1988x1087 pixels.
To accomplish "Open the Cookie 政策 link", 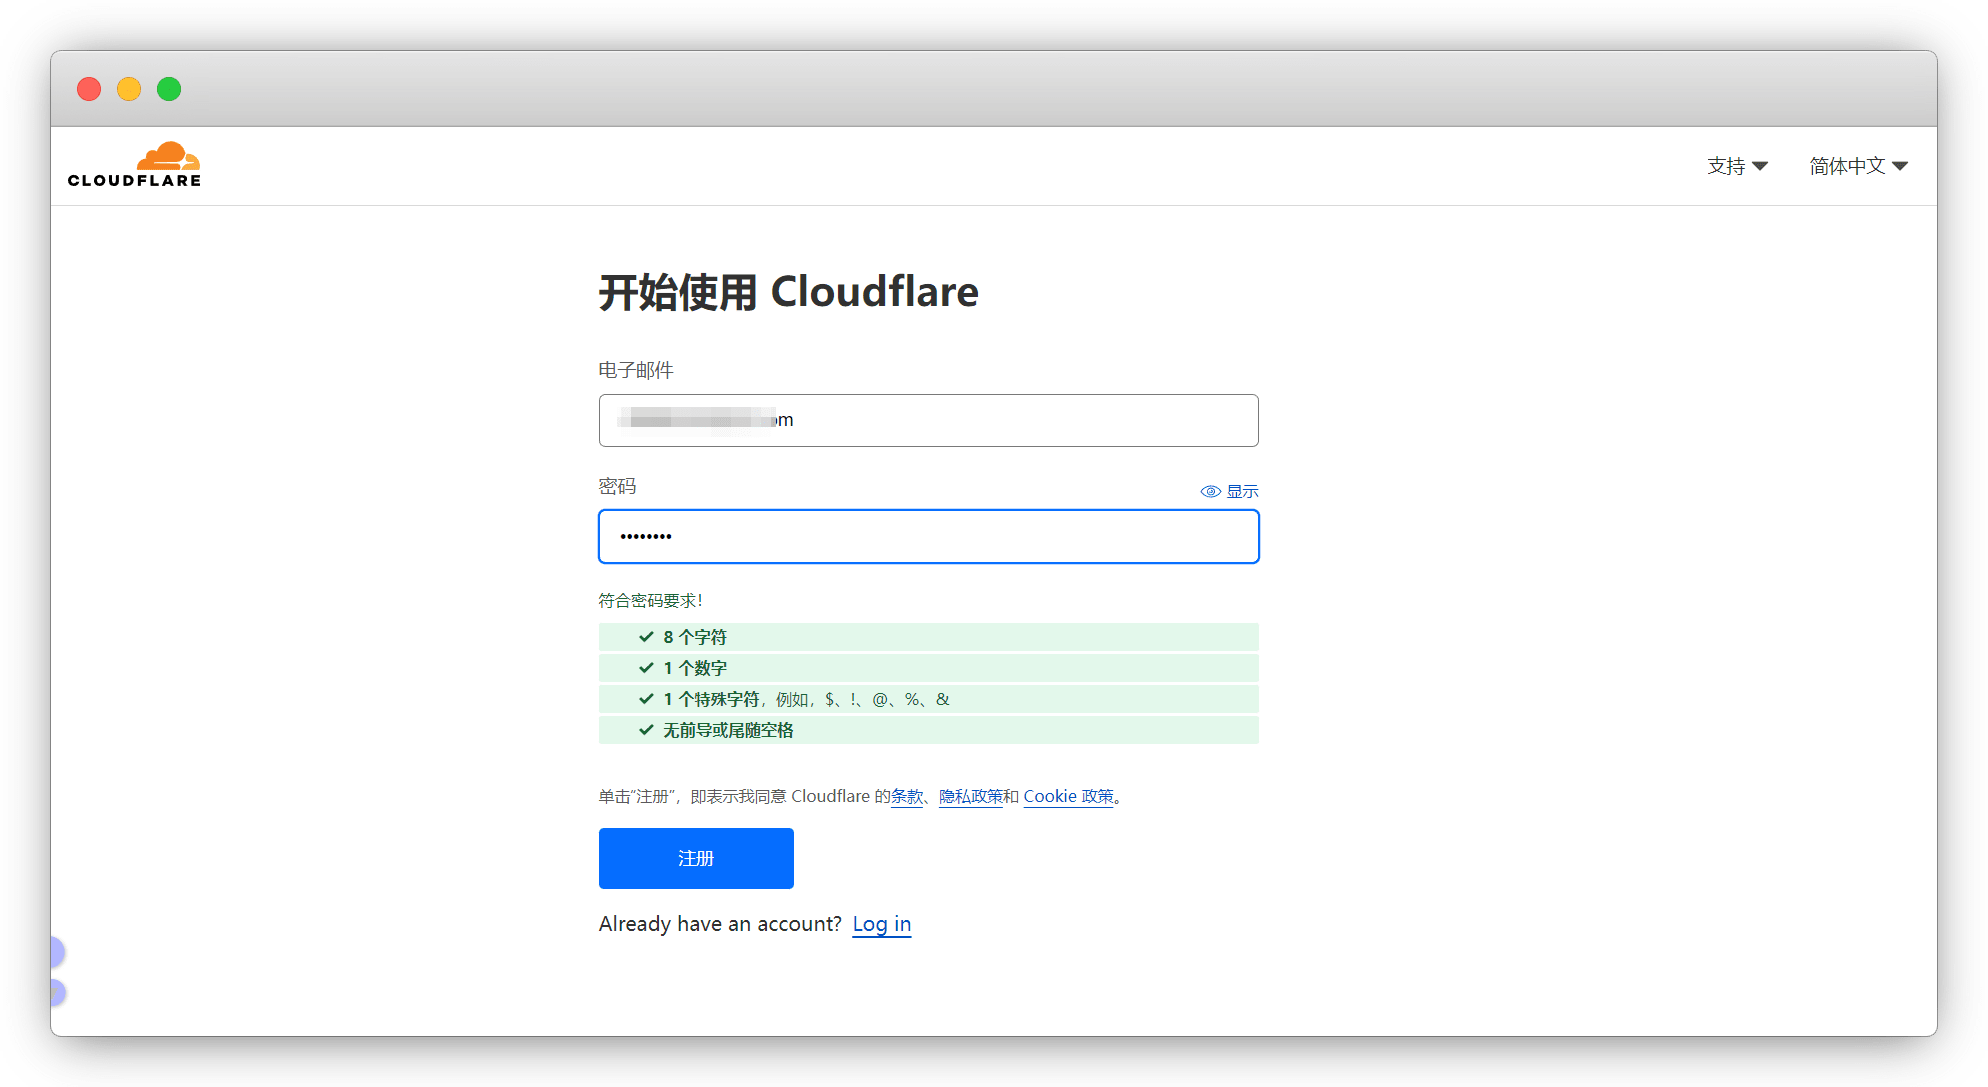I will [x=1068, y=796].
